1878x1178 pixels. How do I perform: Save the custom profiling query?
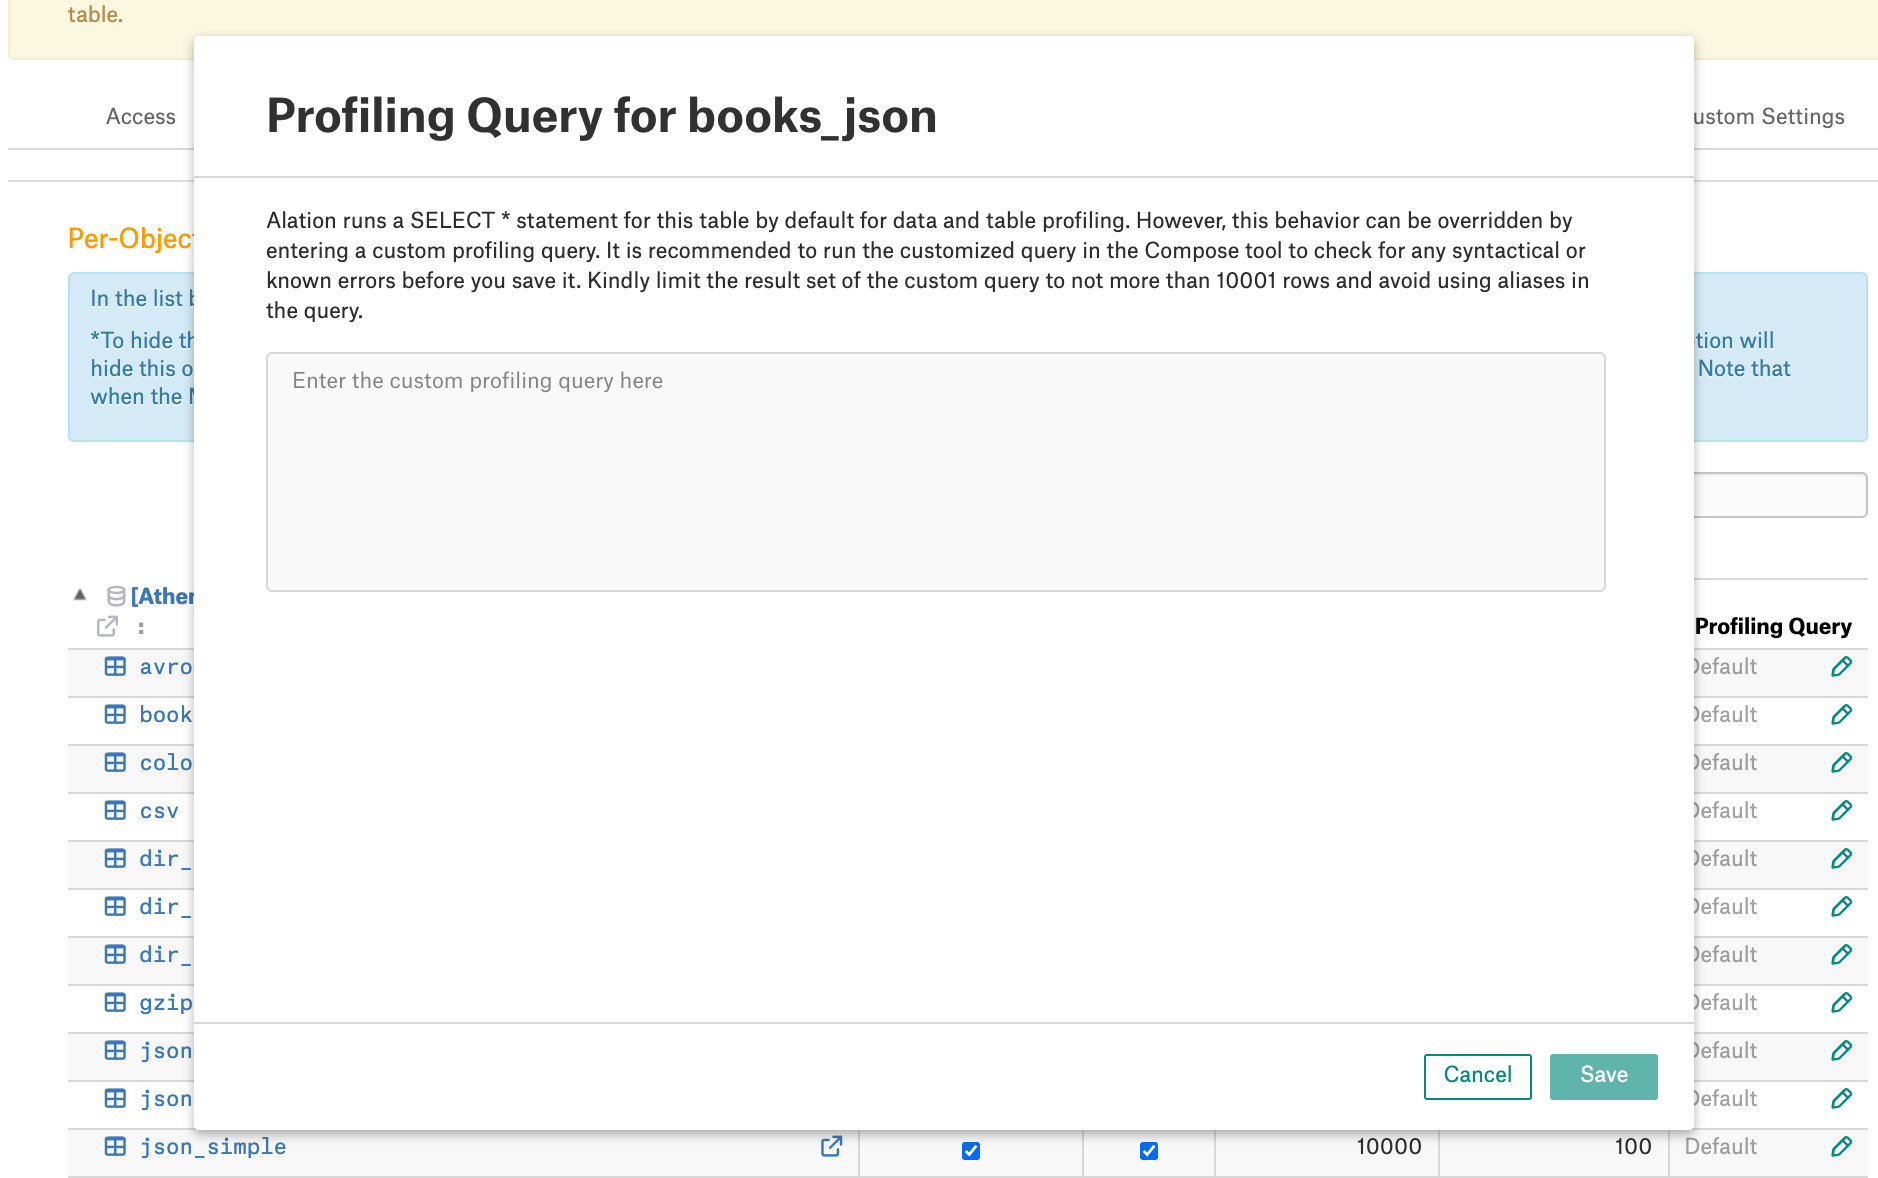(x=1603, y=1076)
